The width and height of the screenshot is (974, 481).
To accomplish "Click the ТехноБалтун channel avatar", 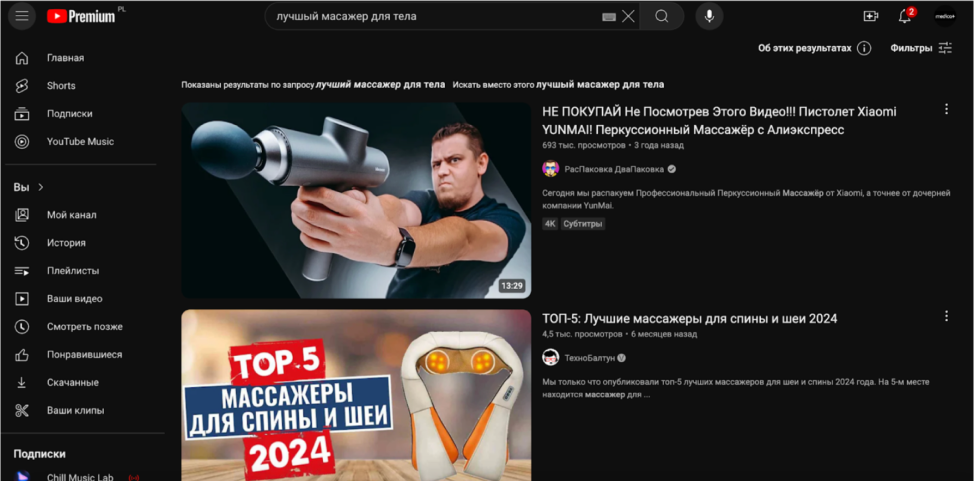I will click(550, 357).
